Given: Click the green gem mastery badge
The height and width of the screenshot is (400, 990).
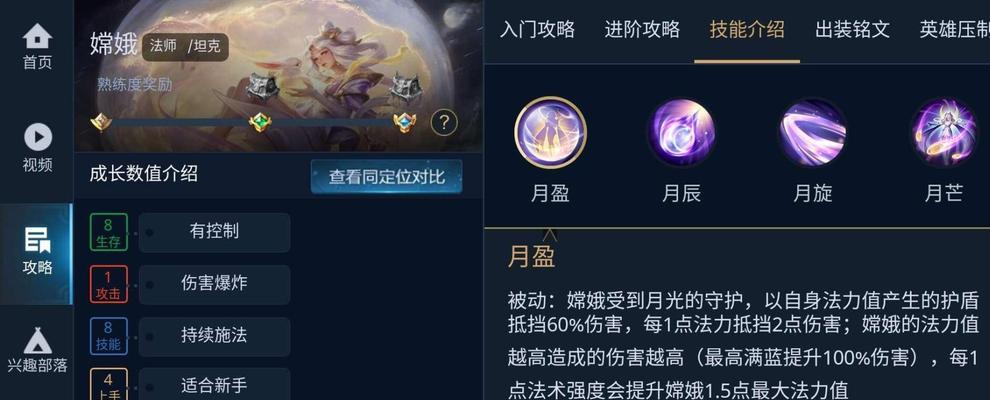Looking at the screenshot, I should pos(260,122).
